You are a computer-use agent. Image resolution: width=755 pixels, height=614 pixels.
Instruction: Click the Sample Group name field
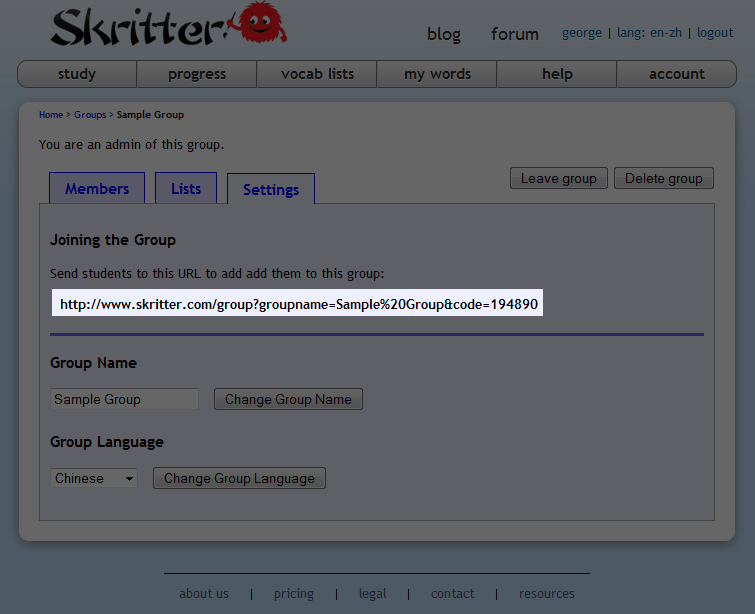click(x=124, y=399)
